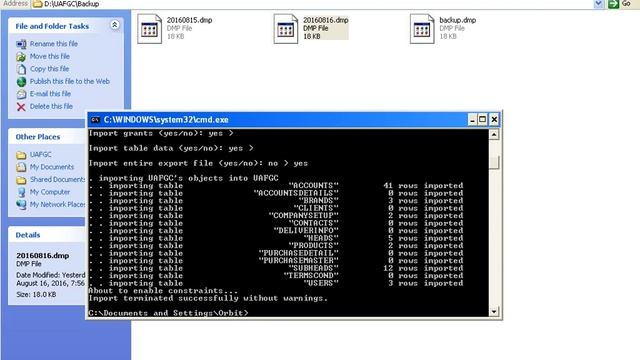The height and width of the screenshot is (360, 640).
Task: Choose Copy this file
Action: pos(49,69)
